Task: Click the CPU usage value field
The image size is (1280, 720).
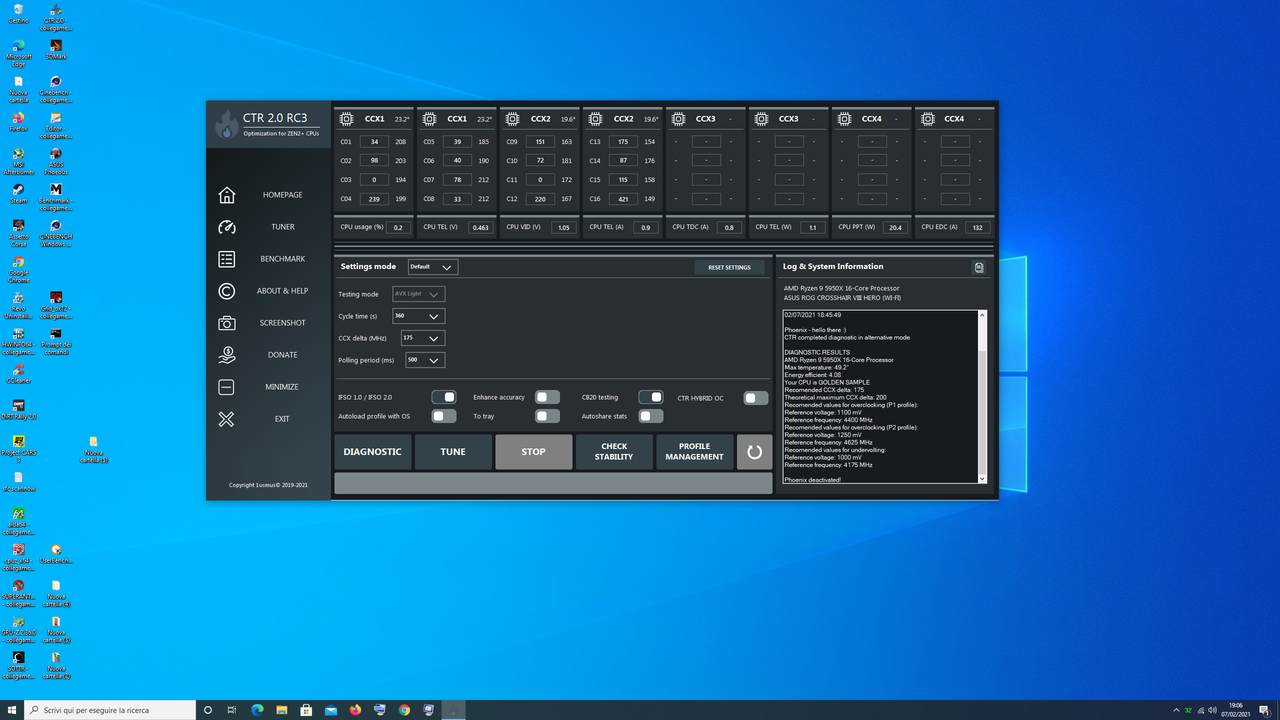Action: pos(397,227)
